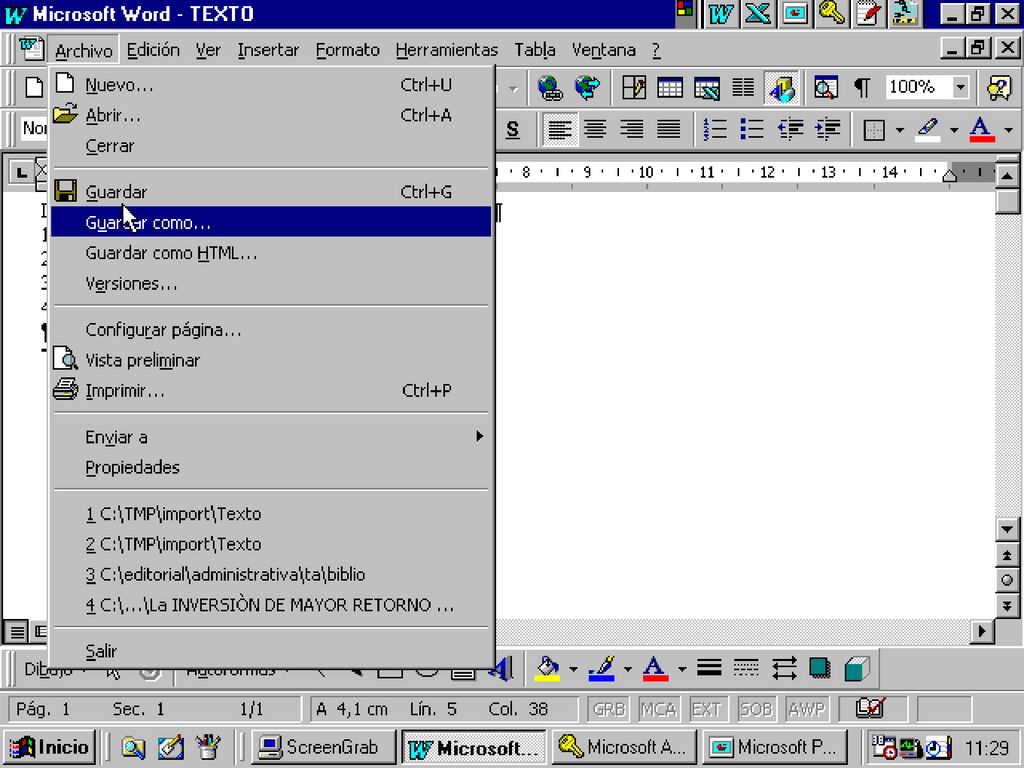Open the formatting font color dropdown arrow
This screenshot has height=768, width=1024.
(x=1008, y=130)
